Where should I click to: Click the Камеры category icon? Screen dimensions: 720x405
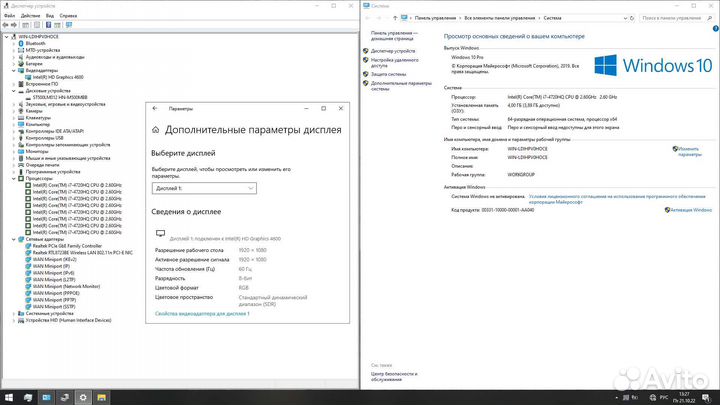[21, 111]
